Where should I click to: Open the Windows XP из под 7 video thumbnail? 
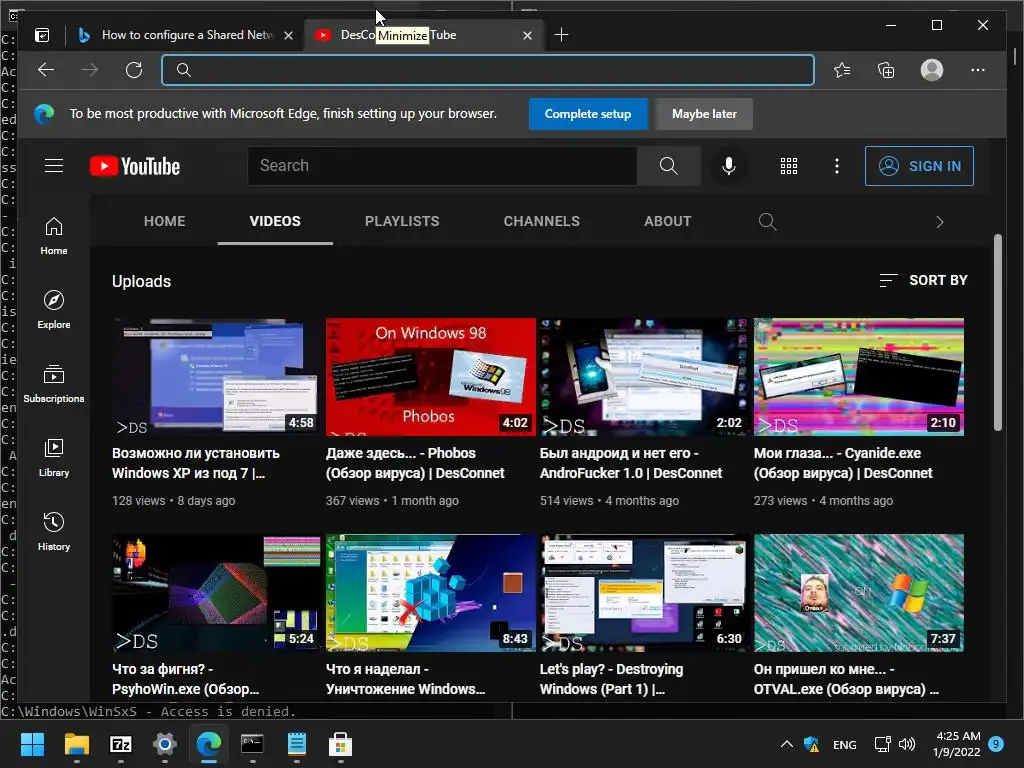point(216,377)
